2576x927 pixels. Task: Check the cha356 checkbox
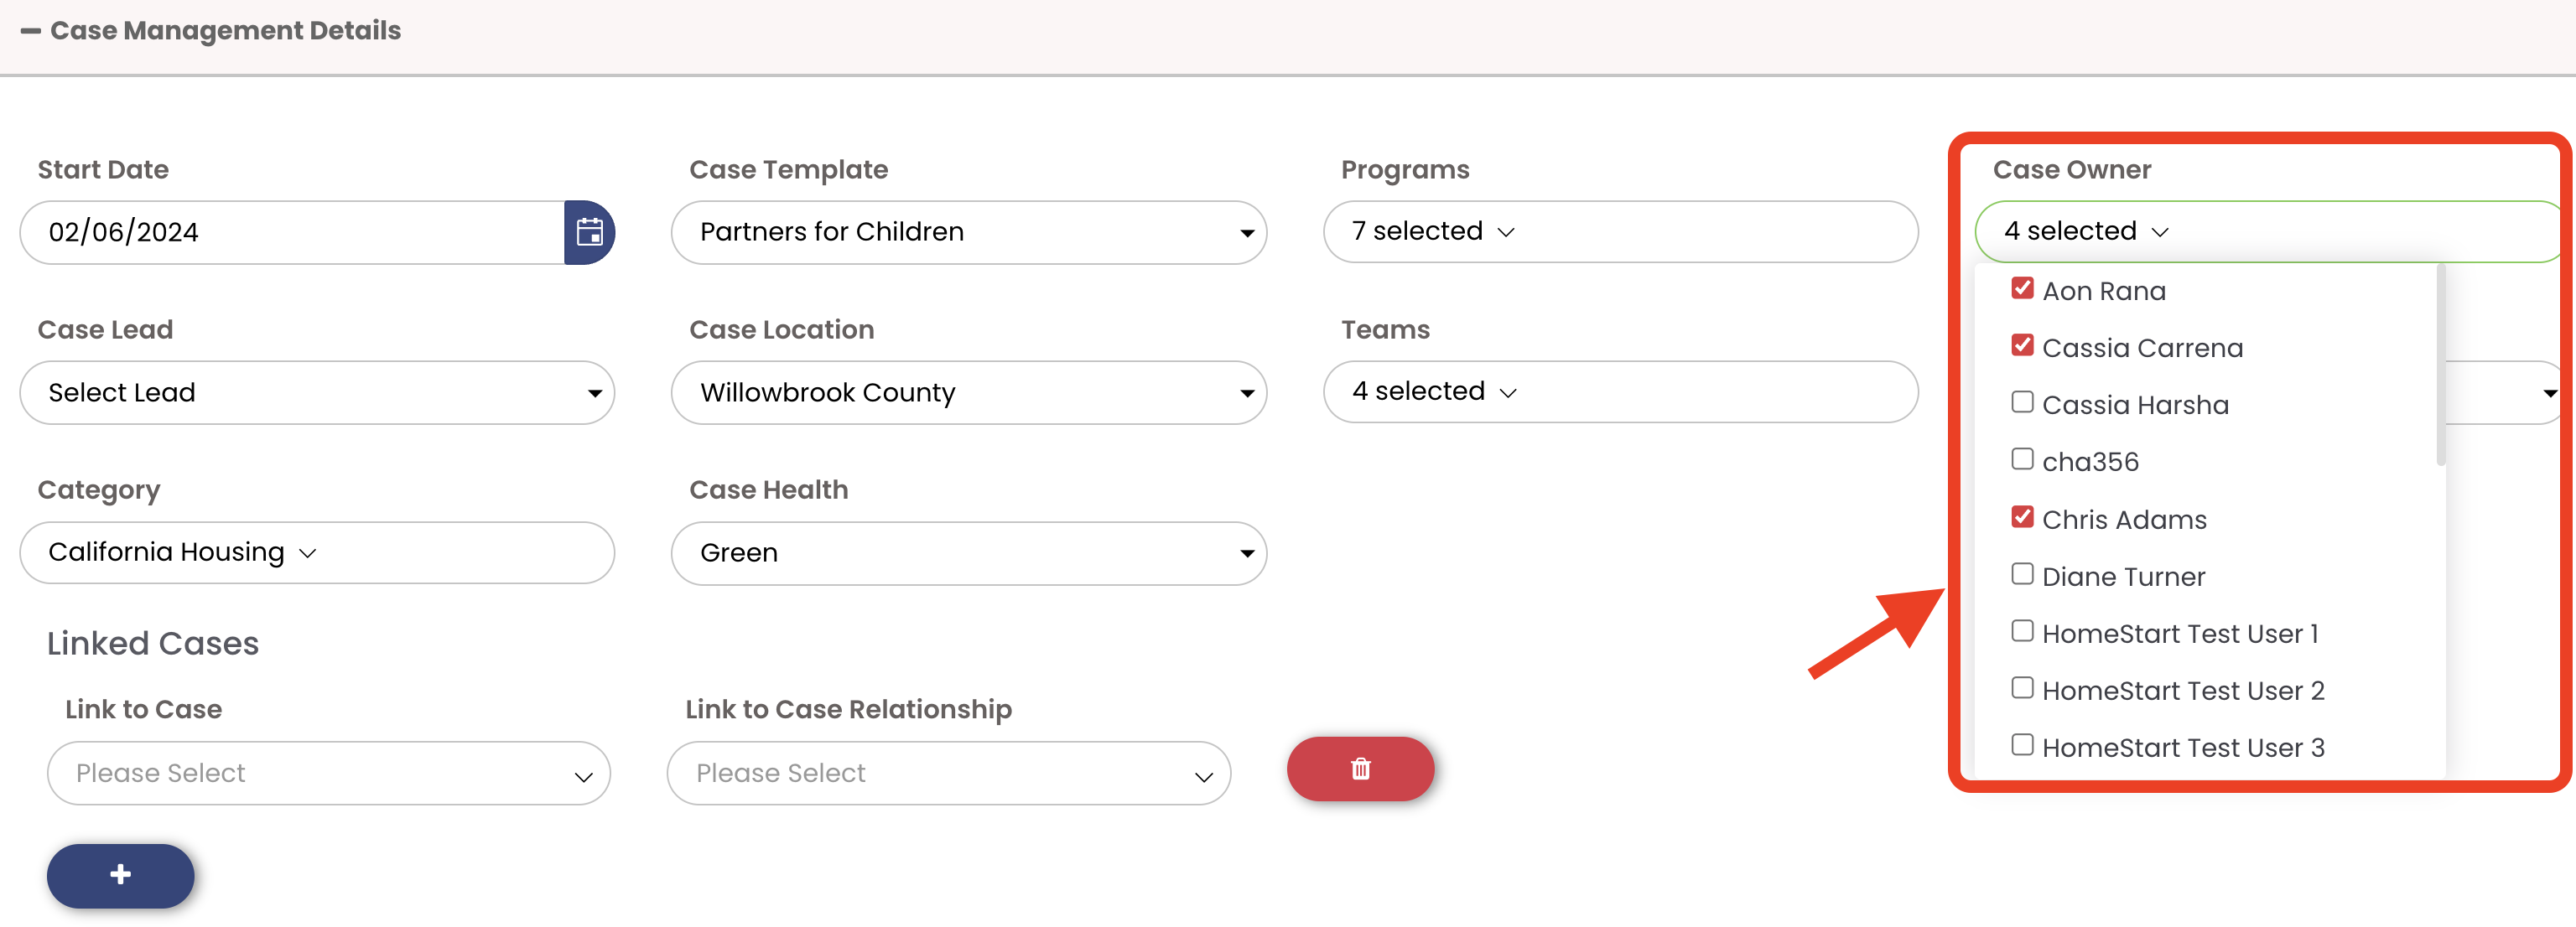coord(2021,459)
